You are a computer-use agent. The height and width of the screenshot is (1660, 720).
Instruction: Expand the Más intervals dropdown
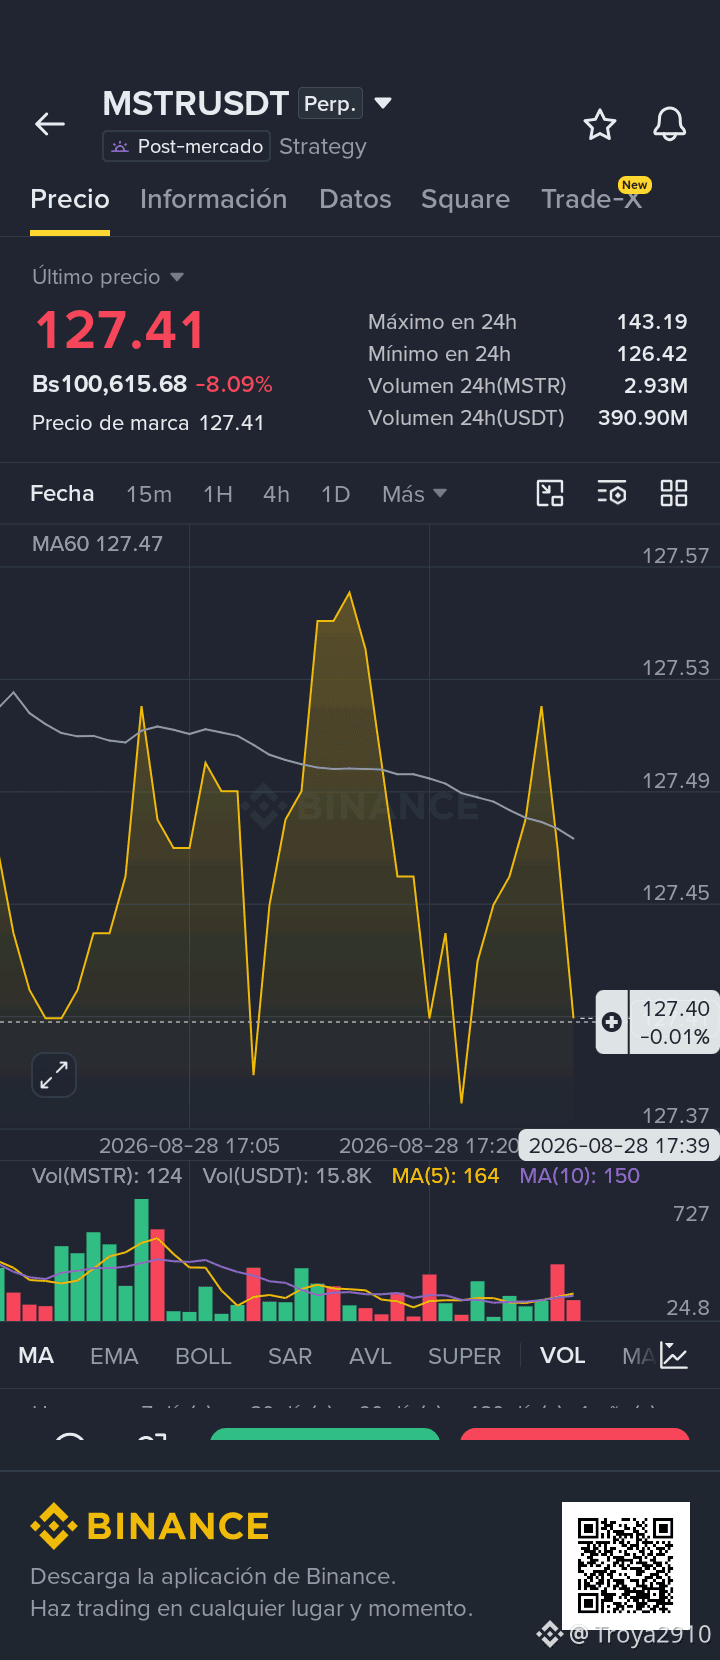point(414,494)
